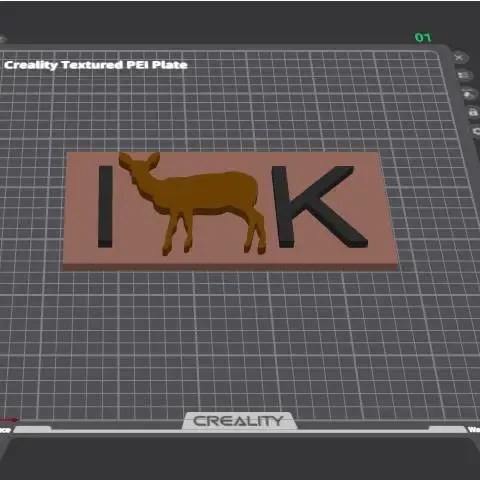This screenshot has width=480, height=480.
Task: Click the Creality Textured PEI Plate label
Action: pos(96,65)
